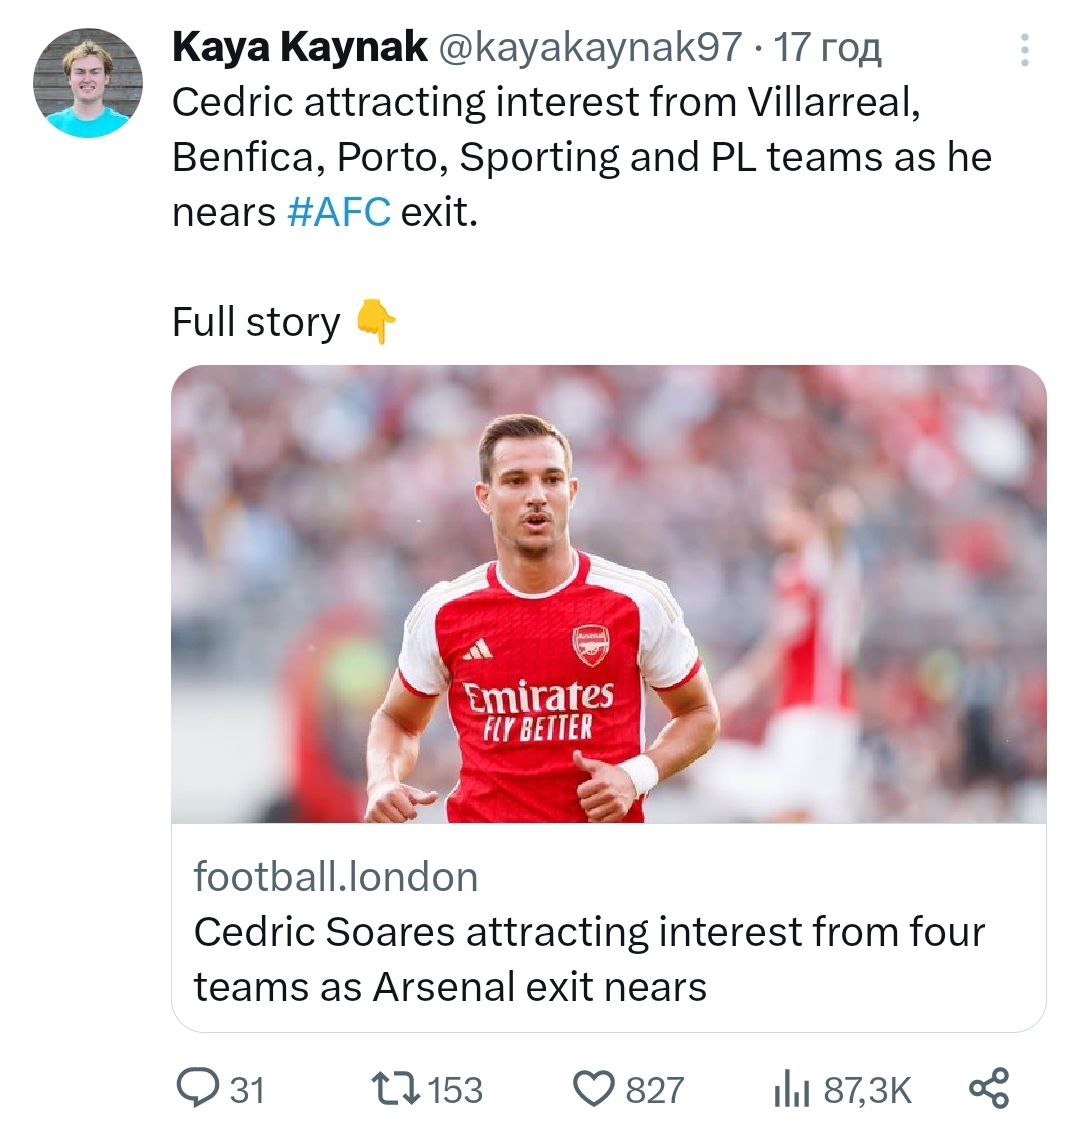Open the Cedric Soares article preview image
The height and width of the screenshot is (1129, 1080).
click(x=608, y=593)
